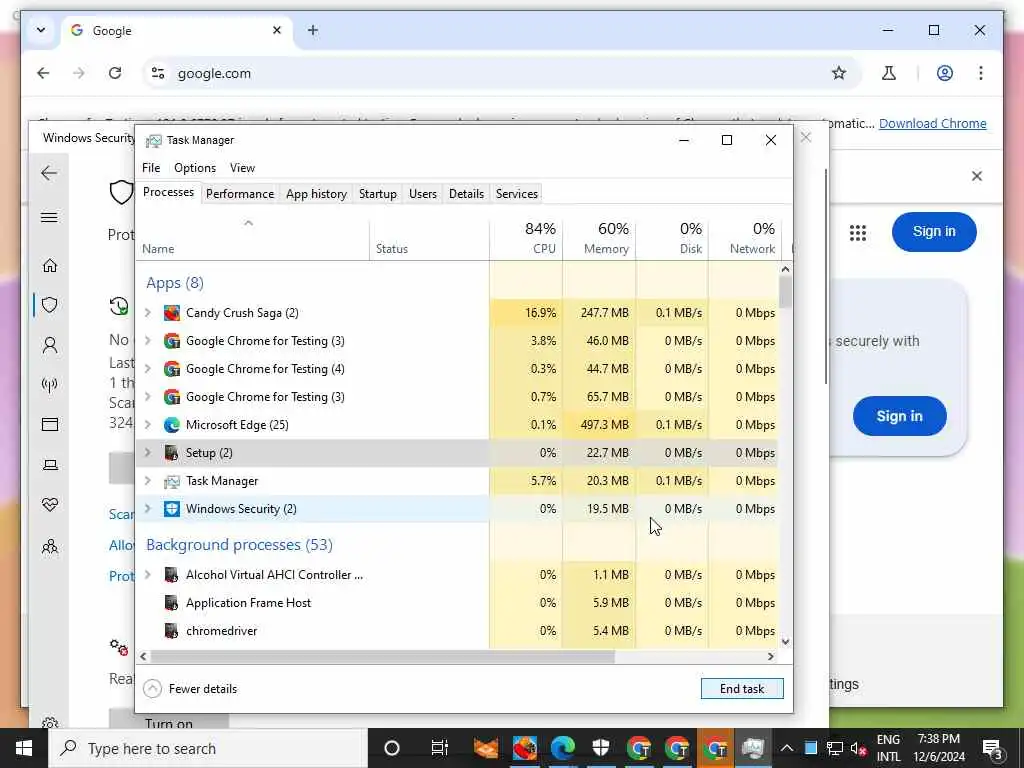This screenshot has width=1024, height=768.
Task: Collapse Task Manager with Fewer details
Action: tap(190, 688)
